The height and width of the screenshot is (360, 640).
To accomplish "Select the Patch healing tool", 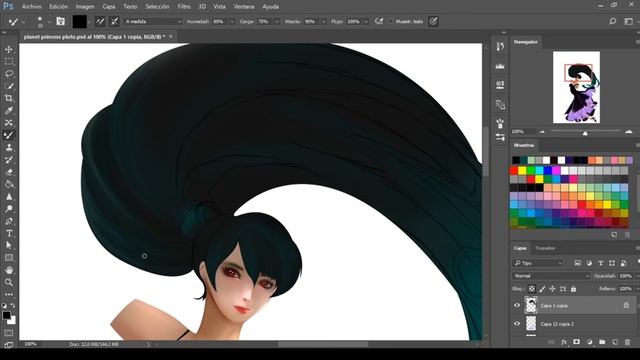I will [9, 123].
